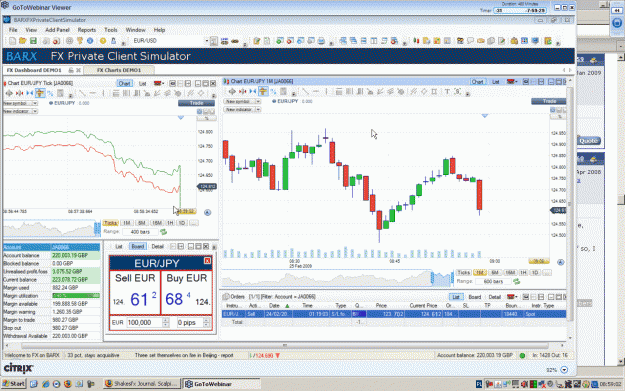
Task: Click the open folder icon in main toolbar
Action: 23,41
